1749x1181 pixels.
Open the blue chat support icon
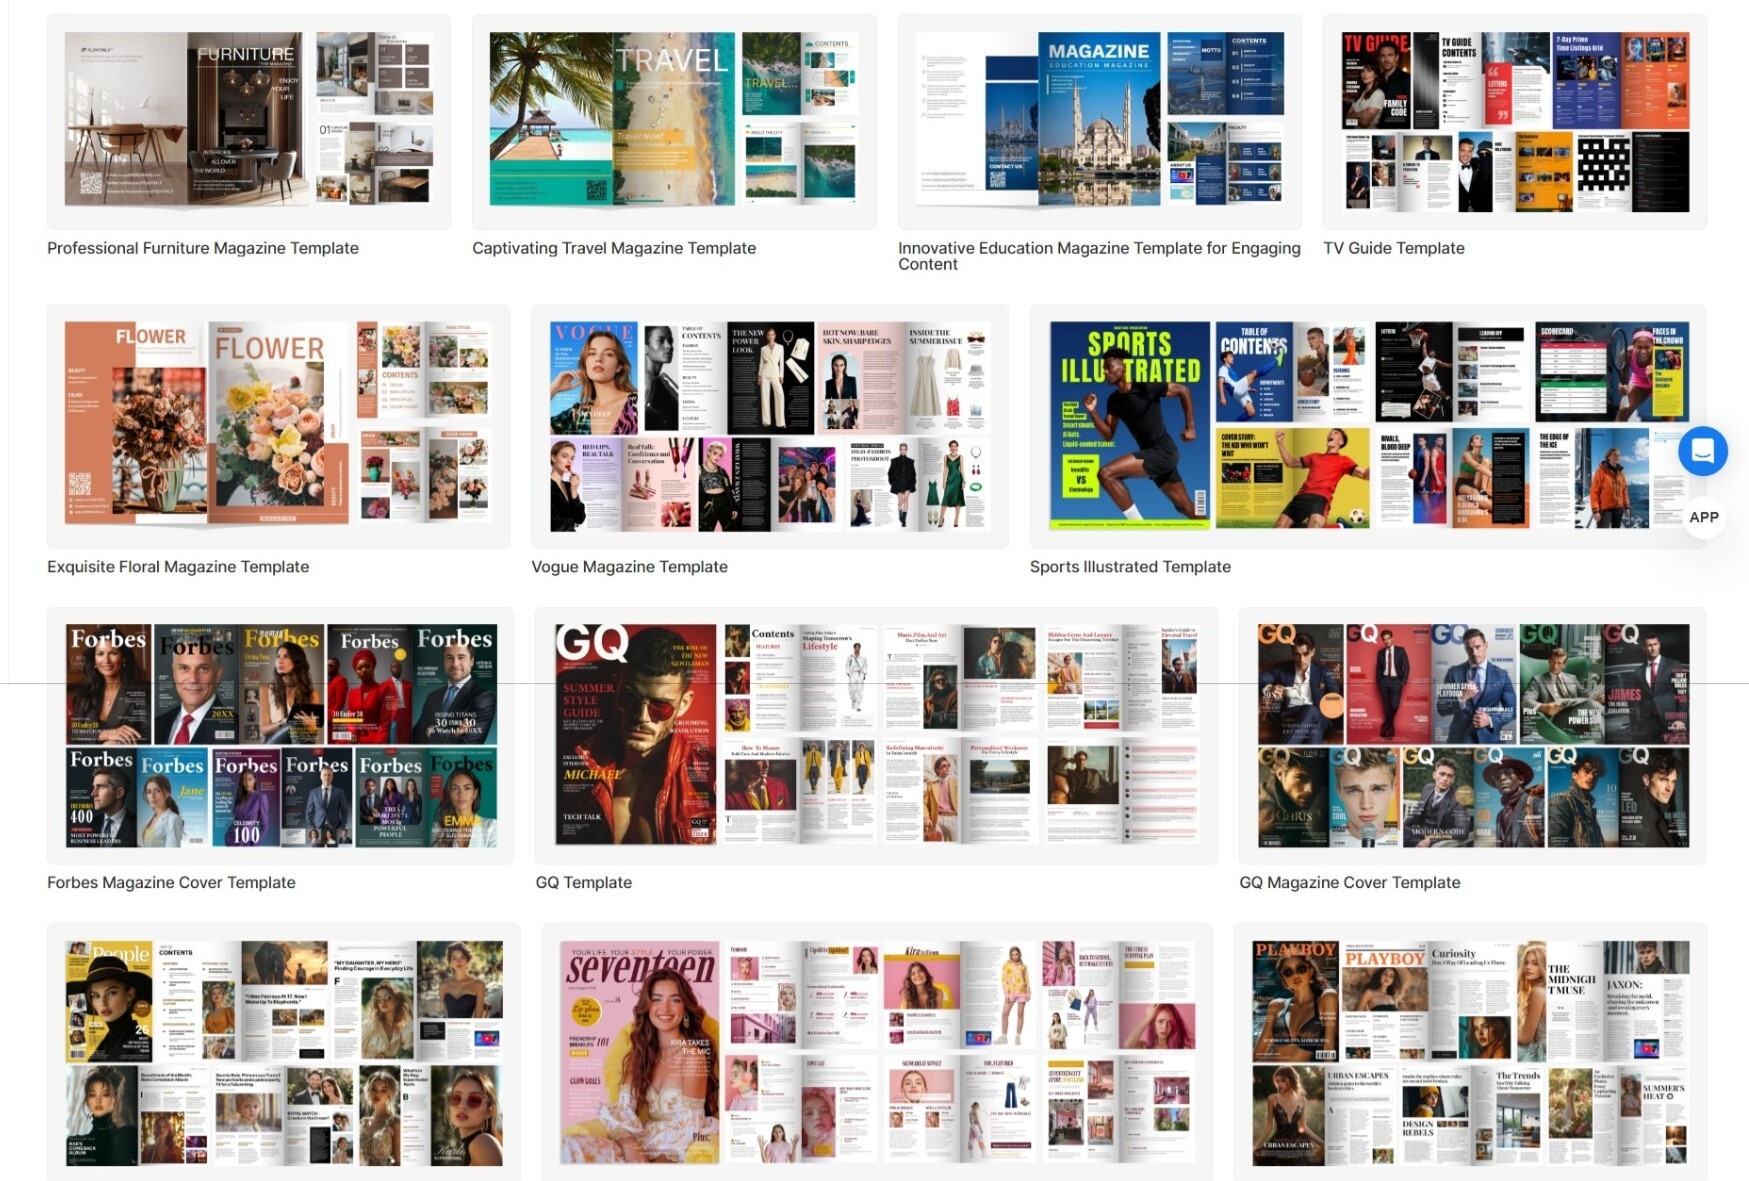point(1702,451)
